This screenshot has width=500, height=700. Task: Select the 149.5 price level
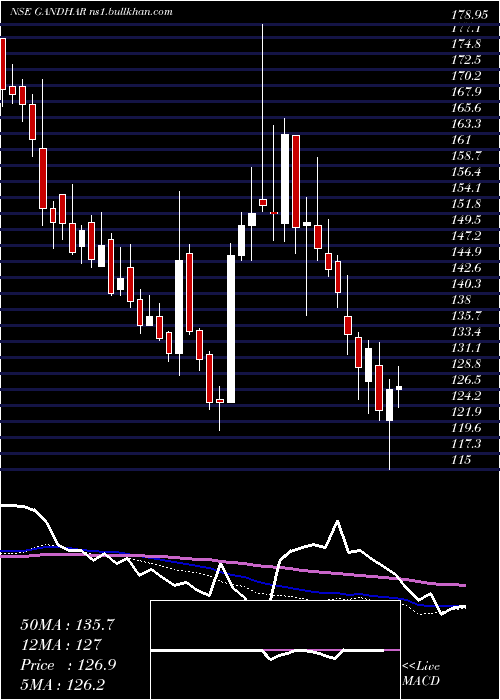point(467,220)
